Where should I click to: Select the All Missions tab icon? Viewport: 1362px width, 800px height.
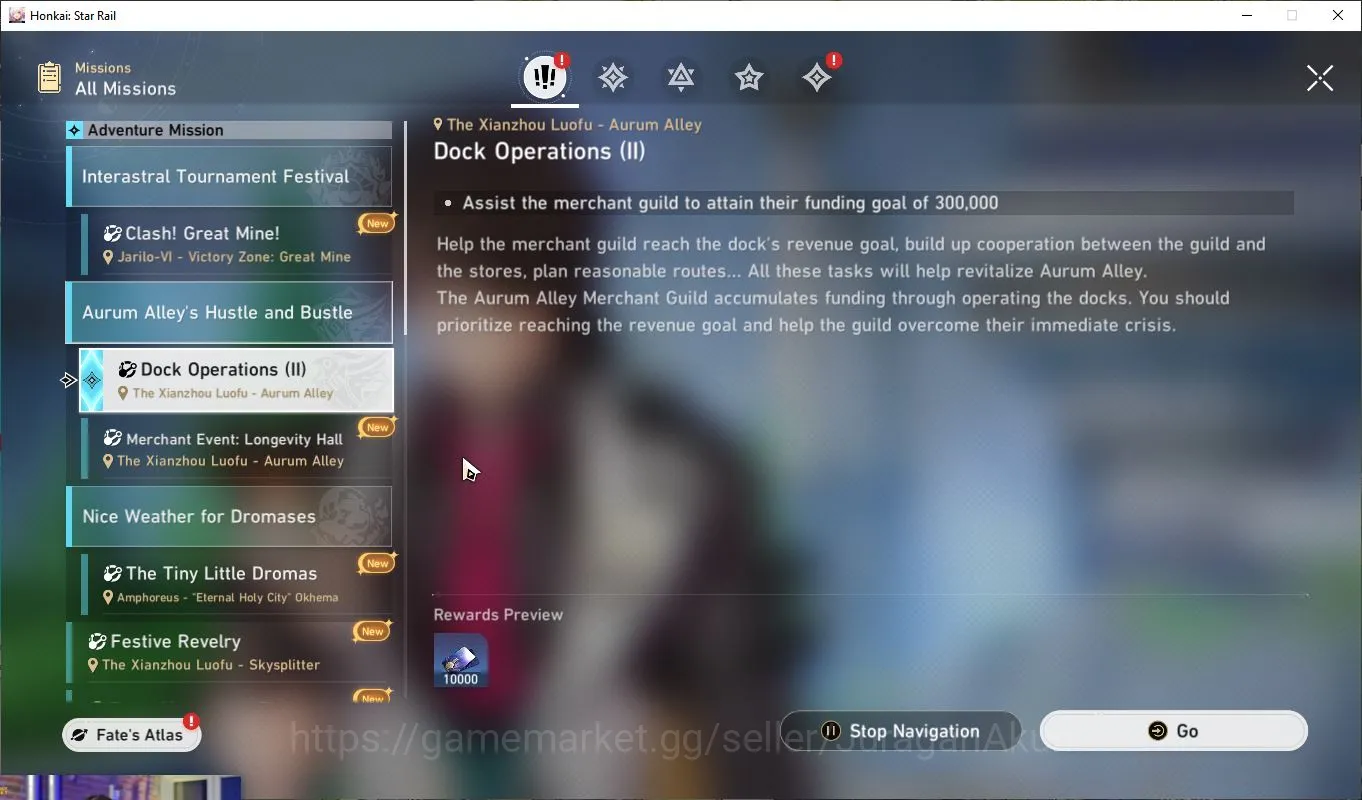coord(545,77)
